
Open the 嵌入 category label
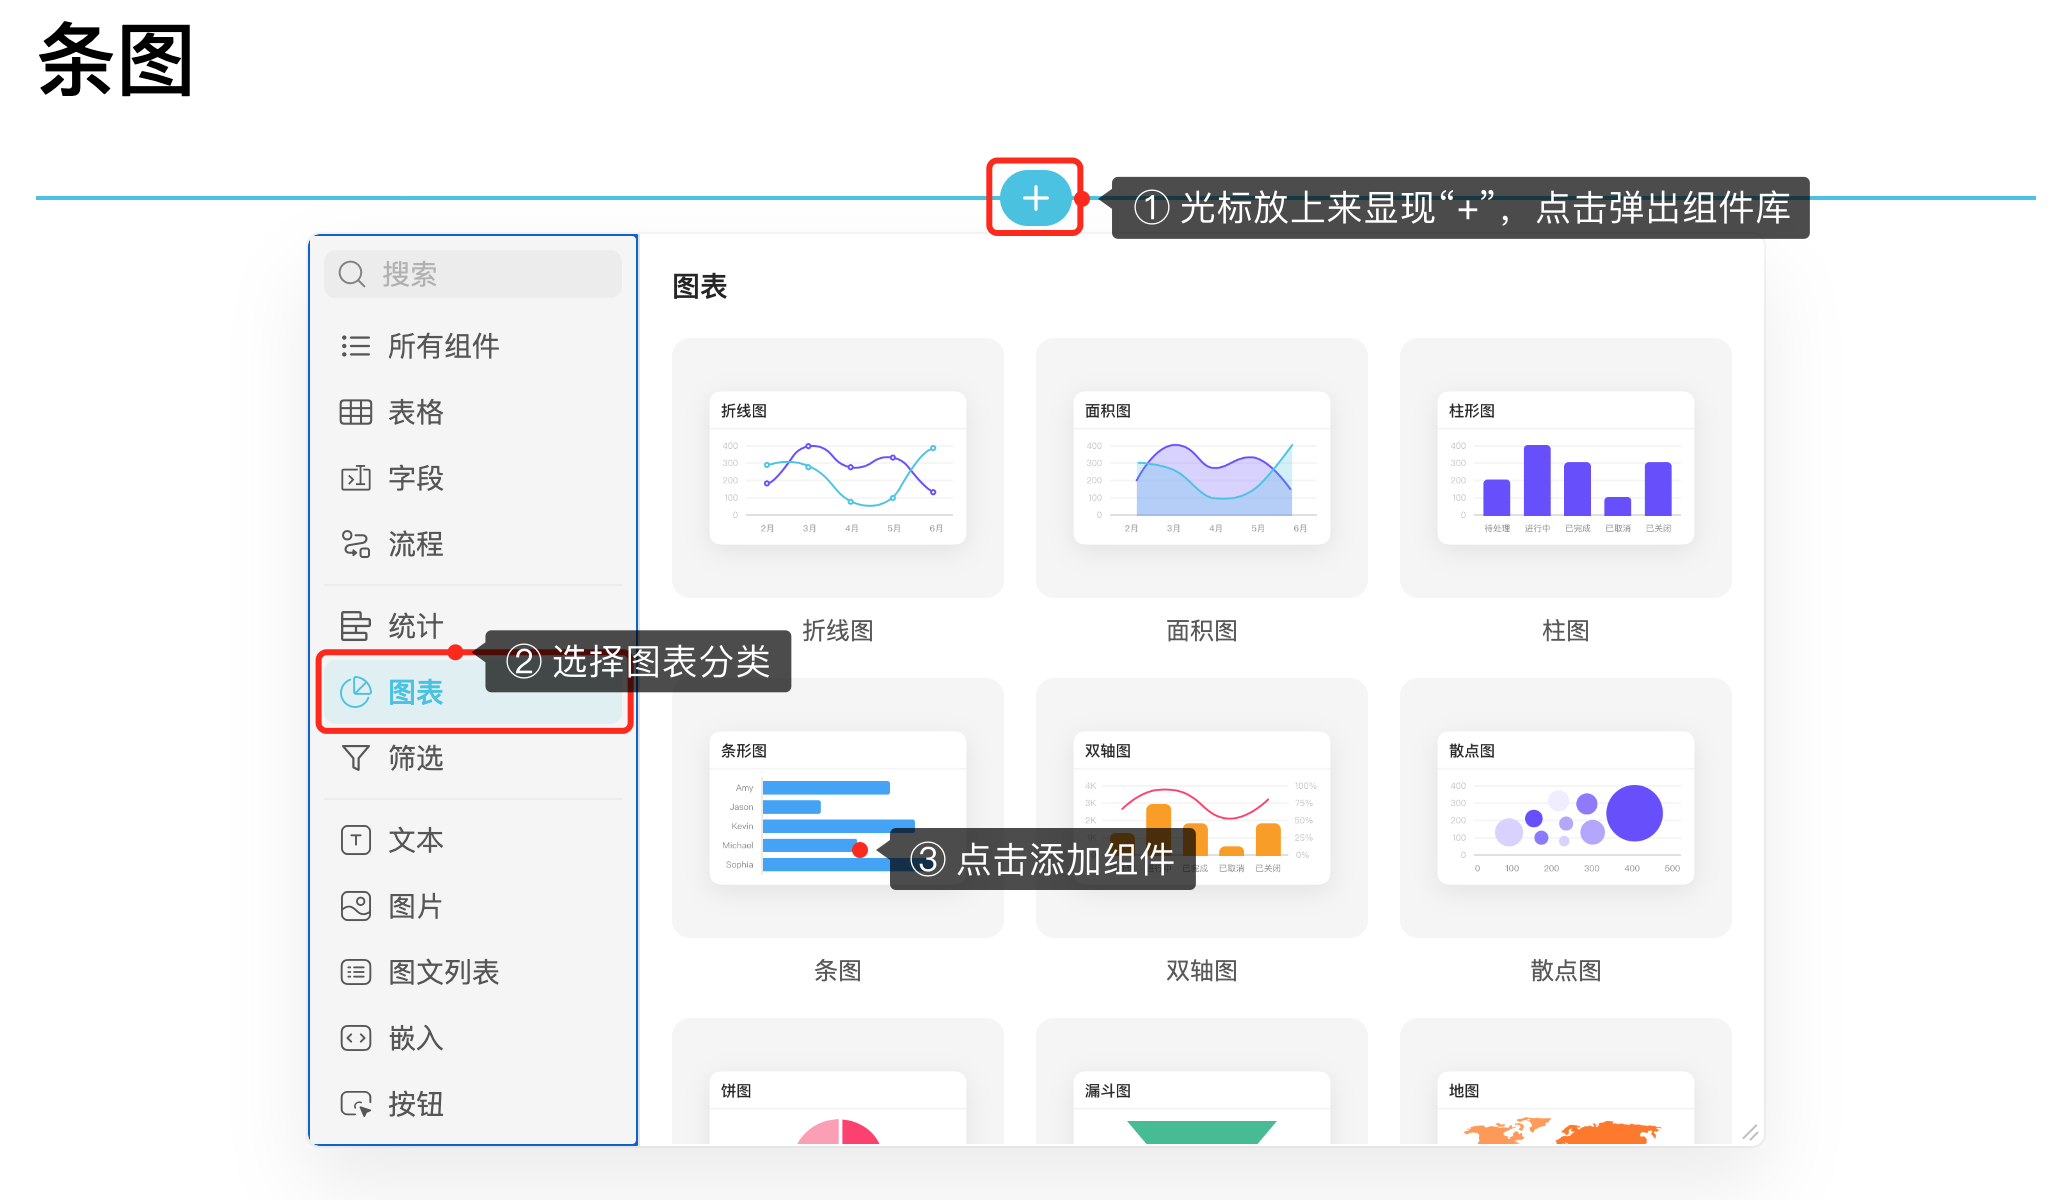tap(415, 1038)
